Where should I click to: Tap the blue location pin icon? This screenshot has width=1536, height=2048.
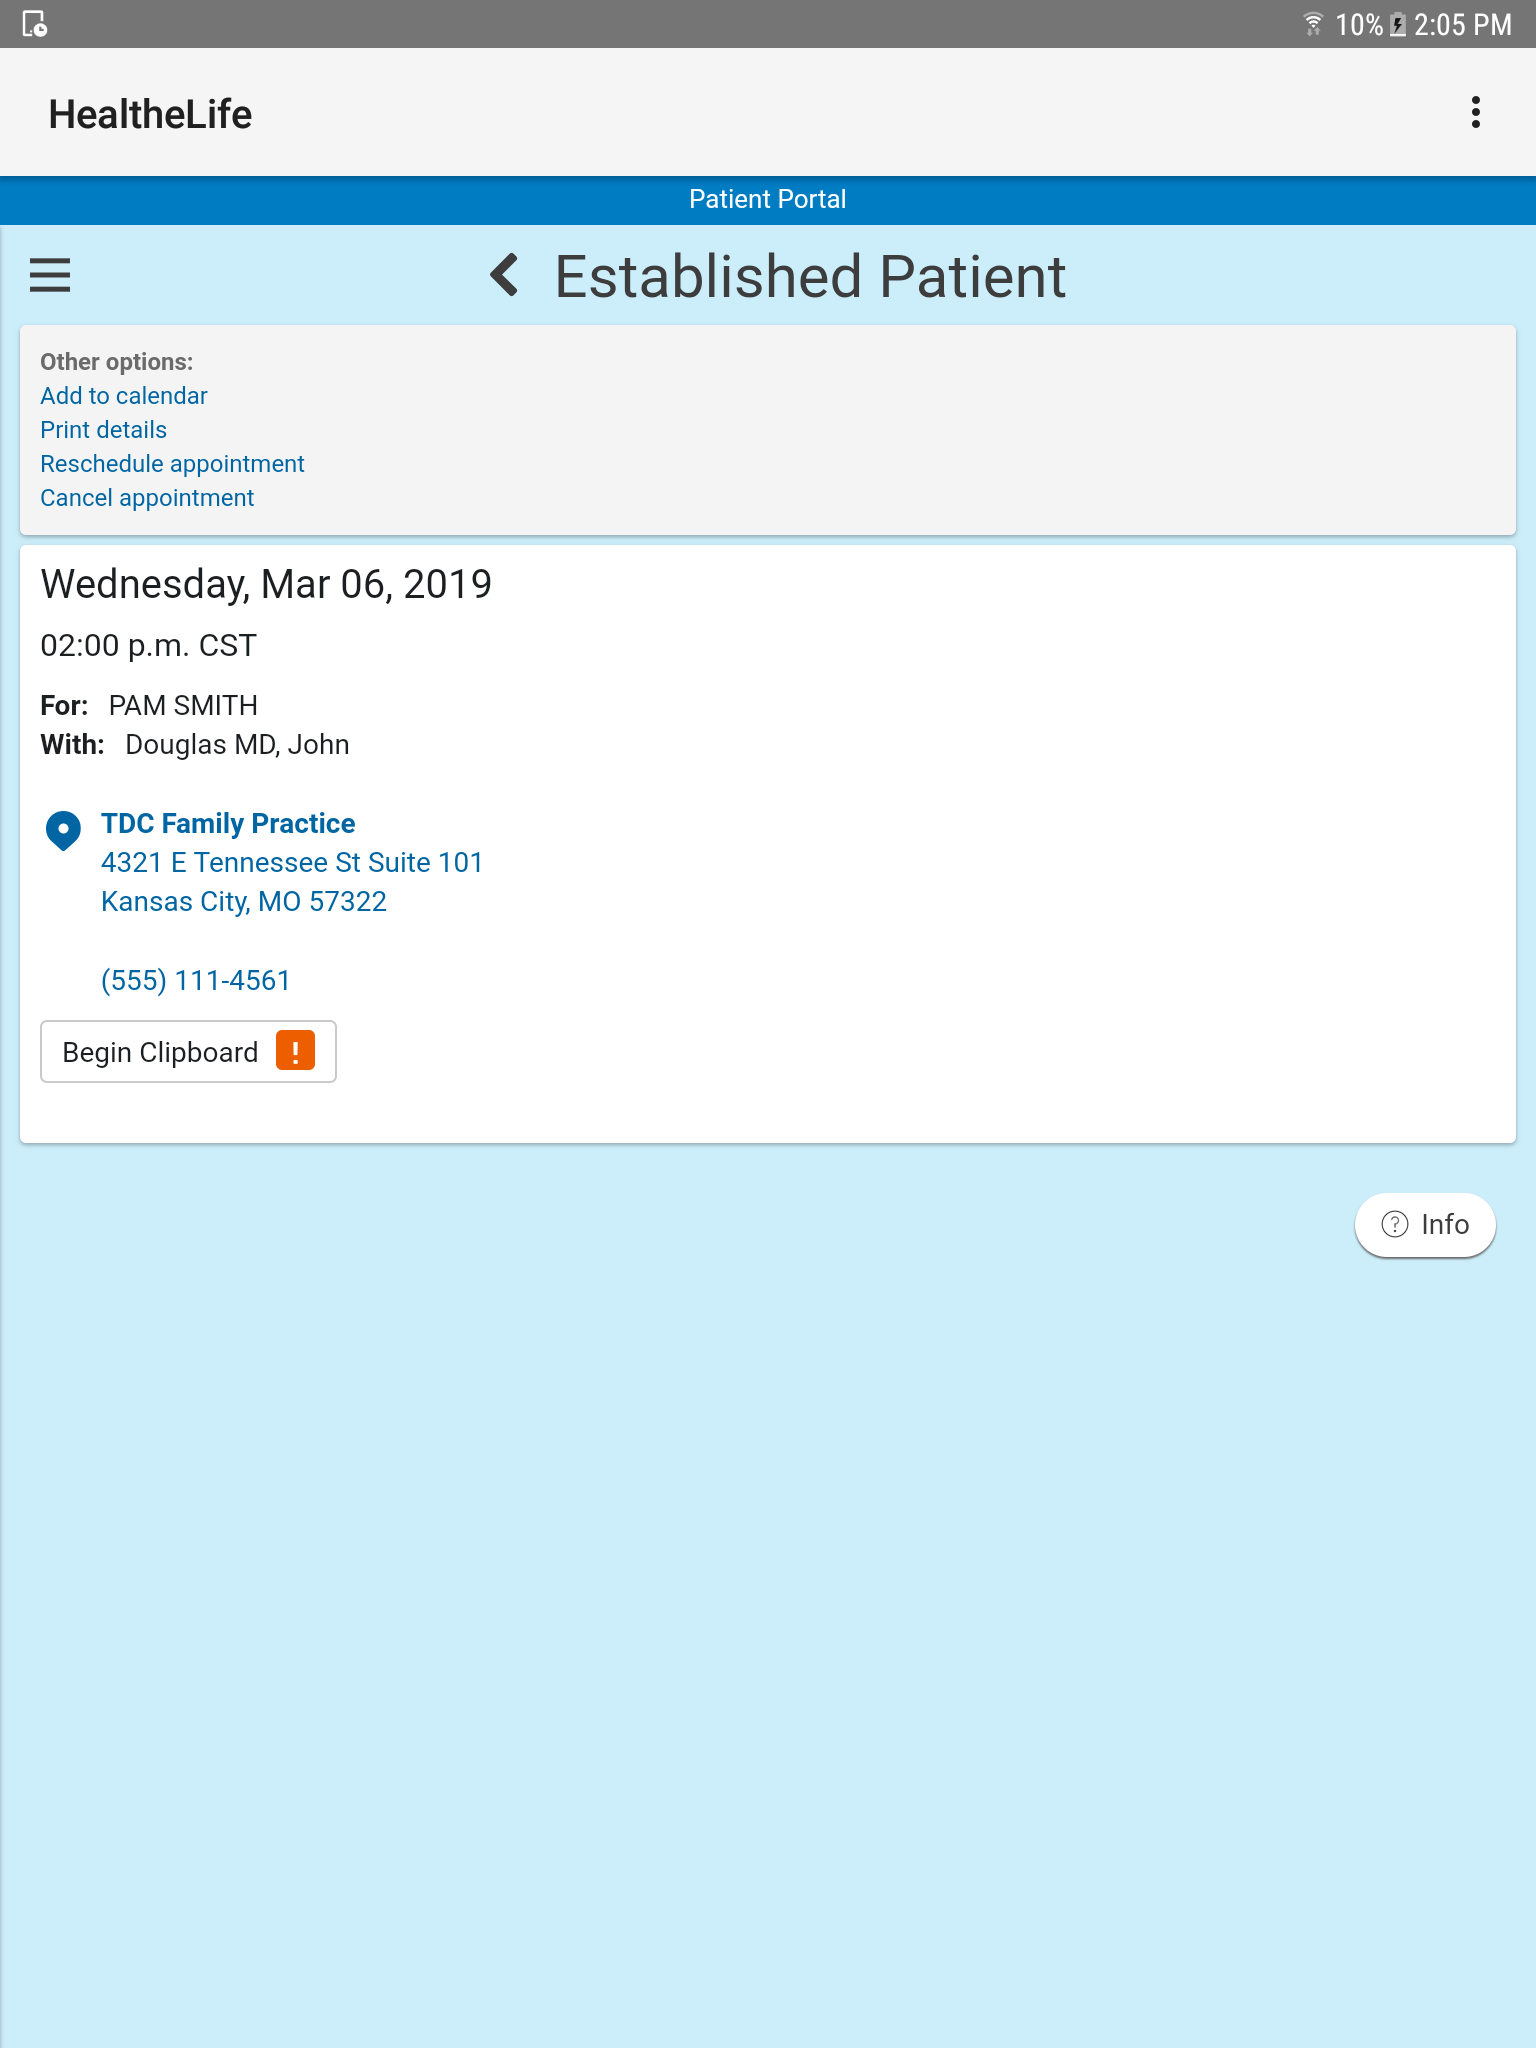point(63,830)
